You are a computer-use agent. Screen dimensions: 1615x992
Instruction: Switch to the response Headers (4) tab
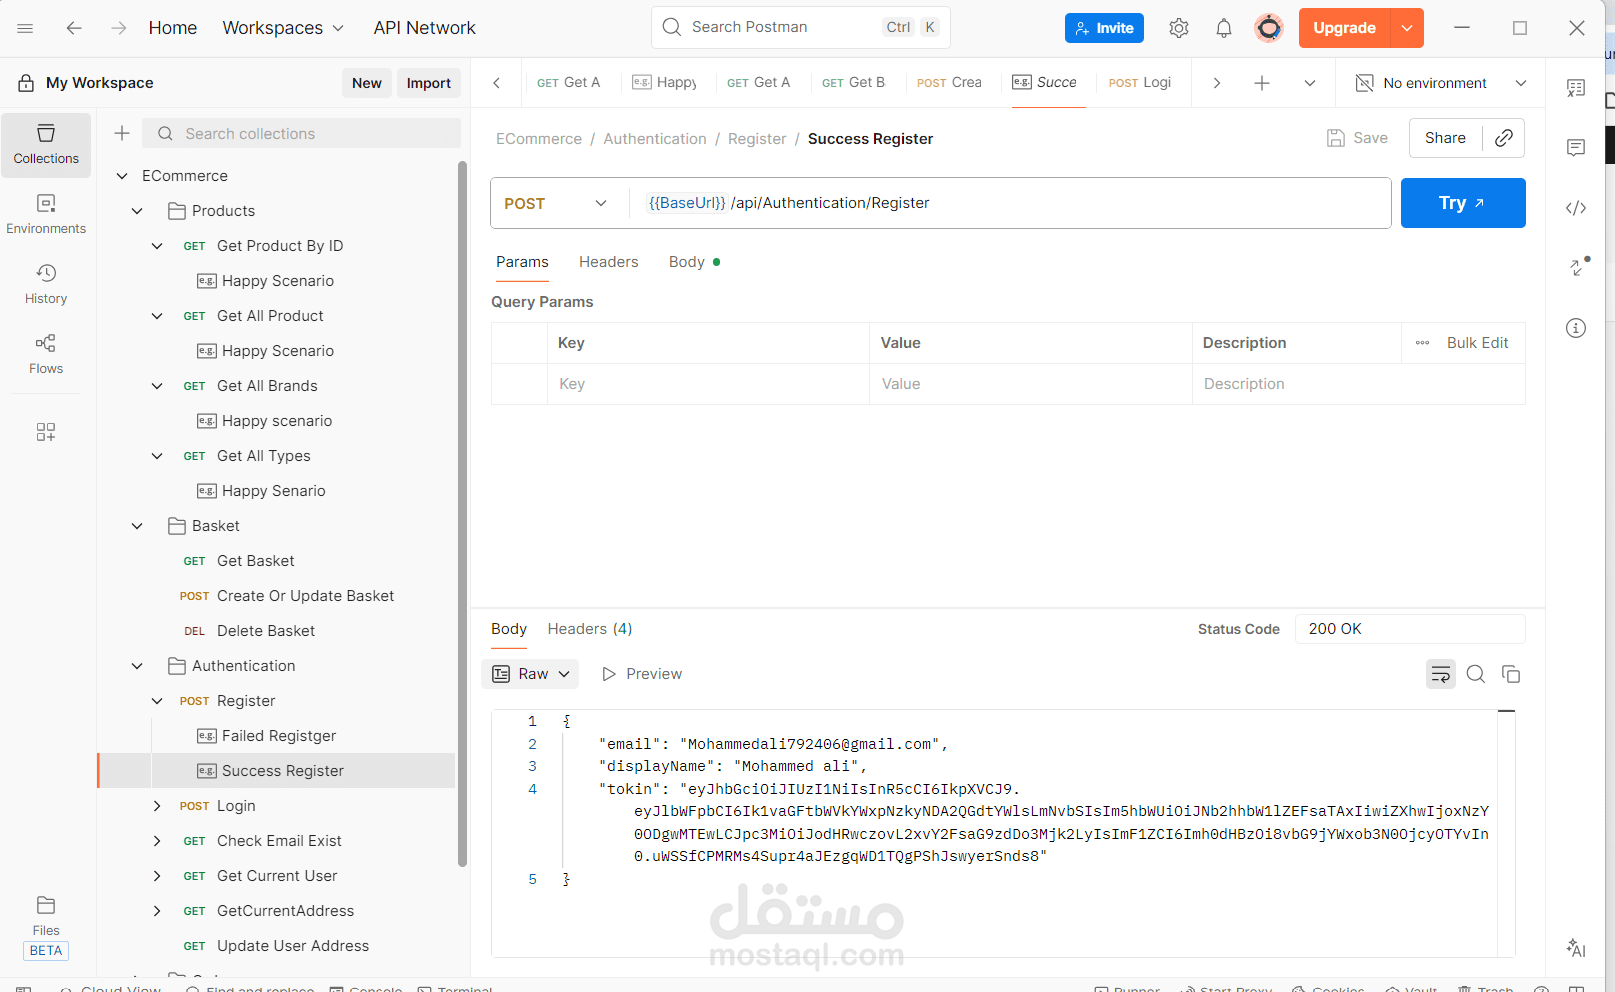point(590,629)
